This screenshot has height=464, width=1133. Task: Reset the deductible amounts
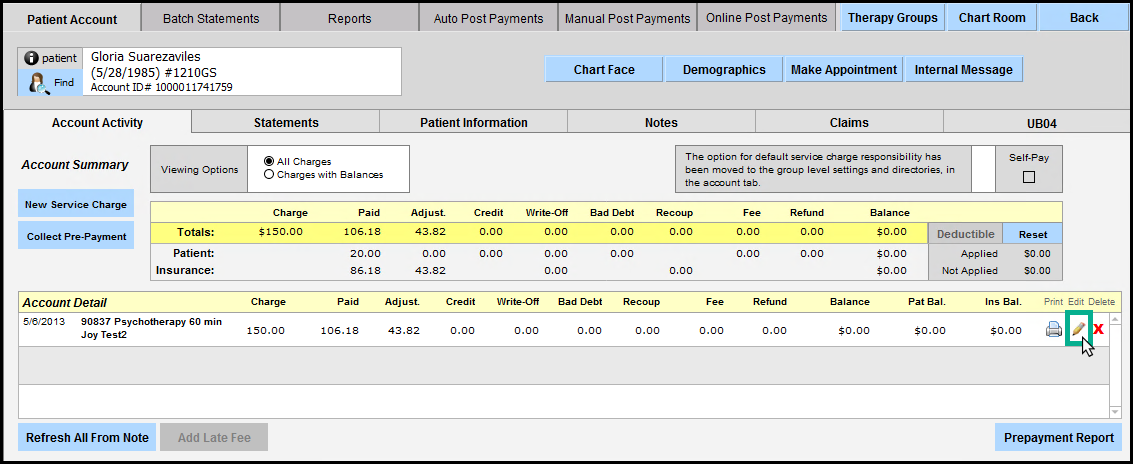1033,234
